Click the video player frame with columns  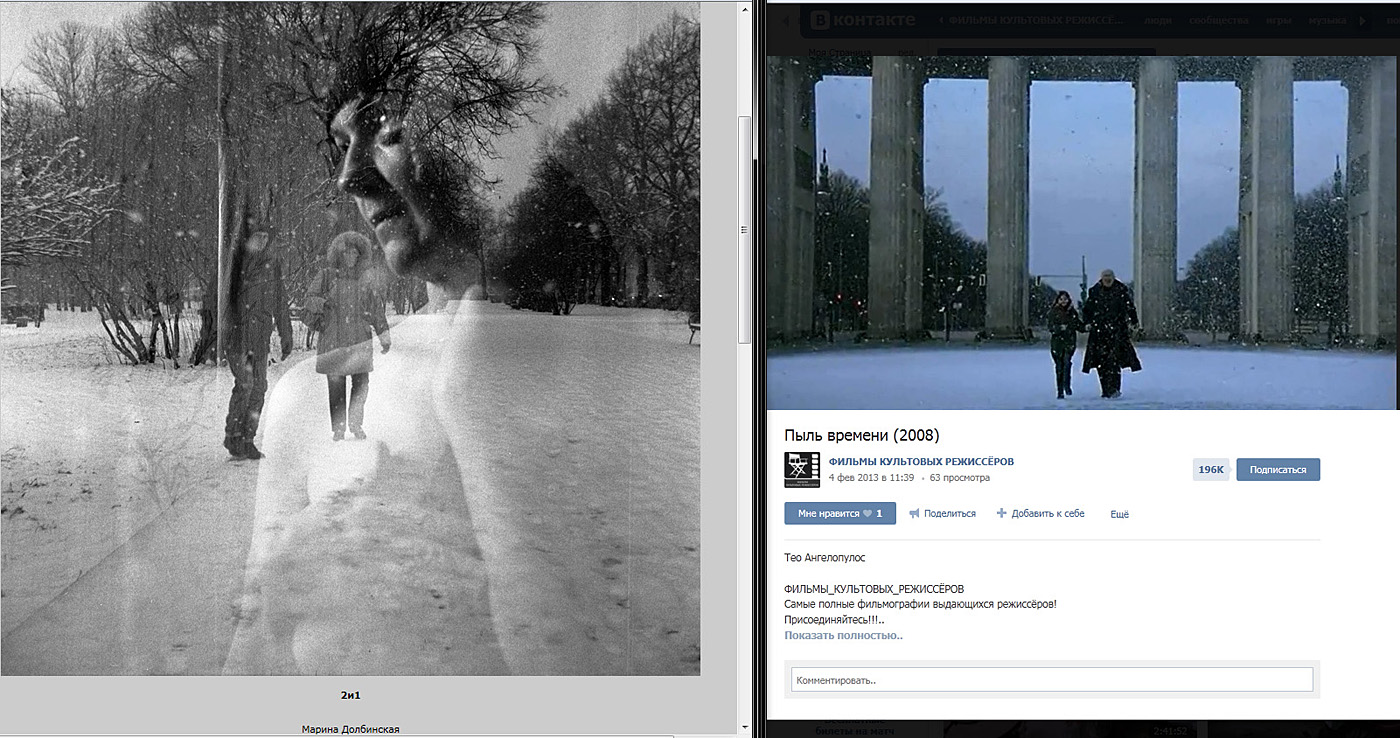pyautogui.click(x=1082, y=231)
